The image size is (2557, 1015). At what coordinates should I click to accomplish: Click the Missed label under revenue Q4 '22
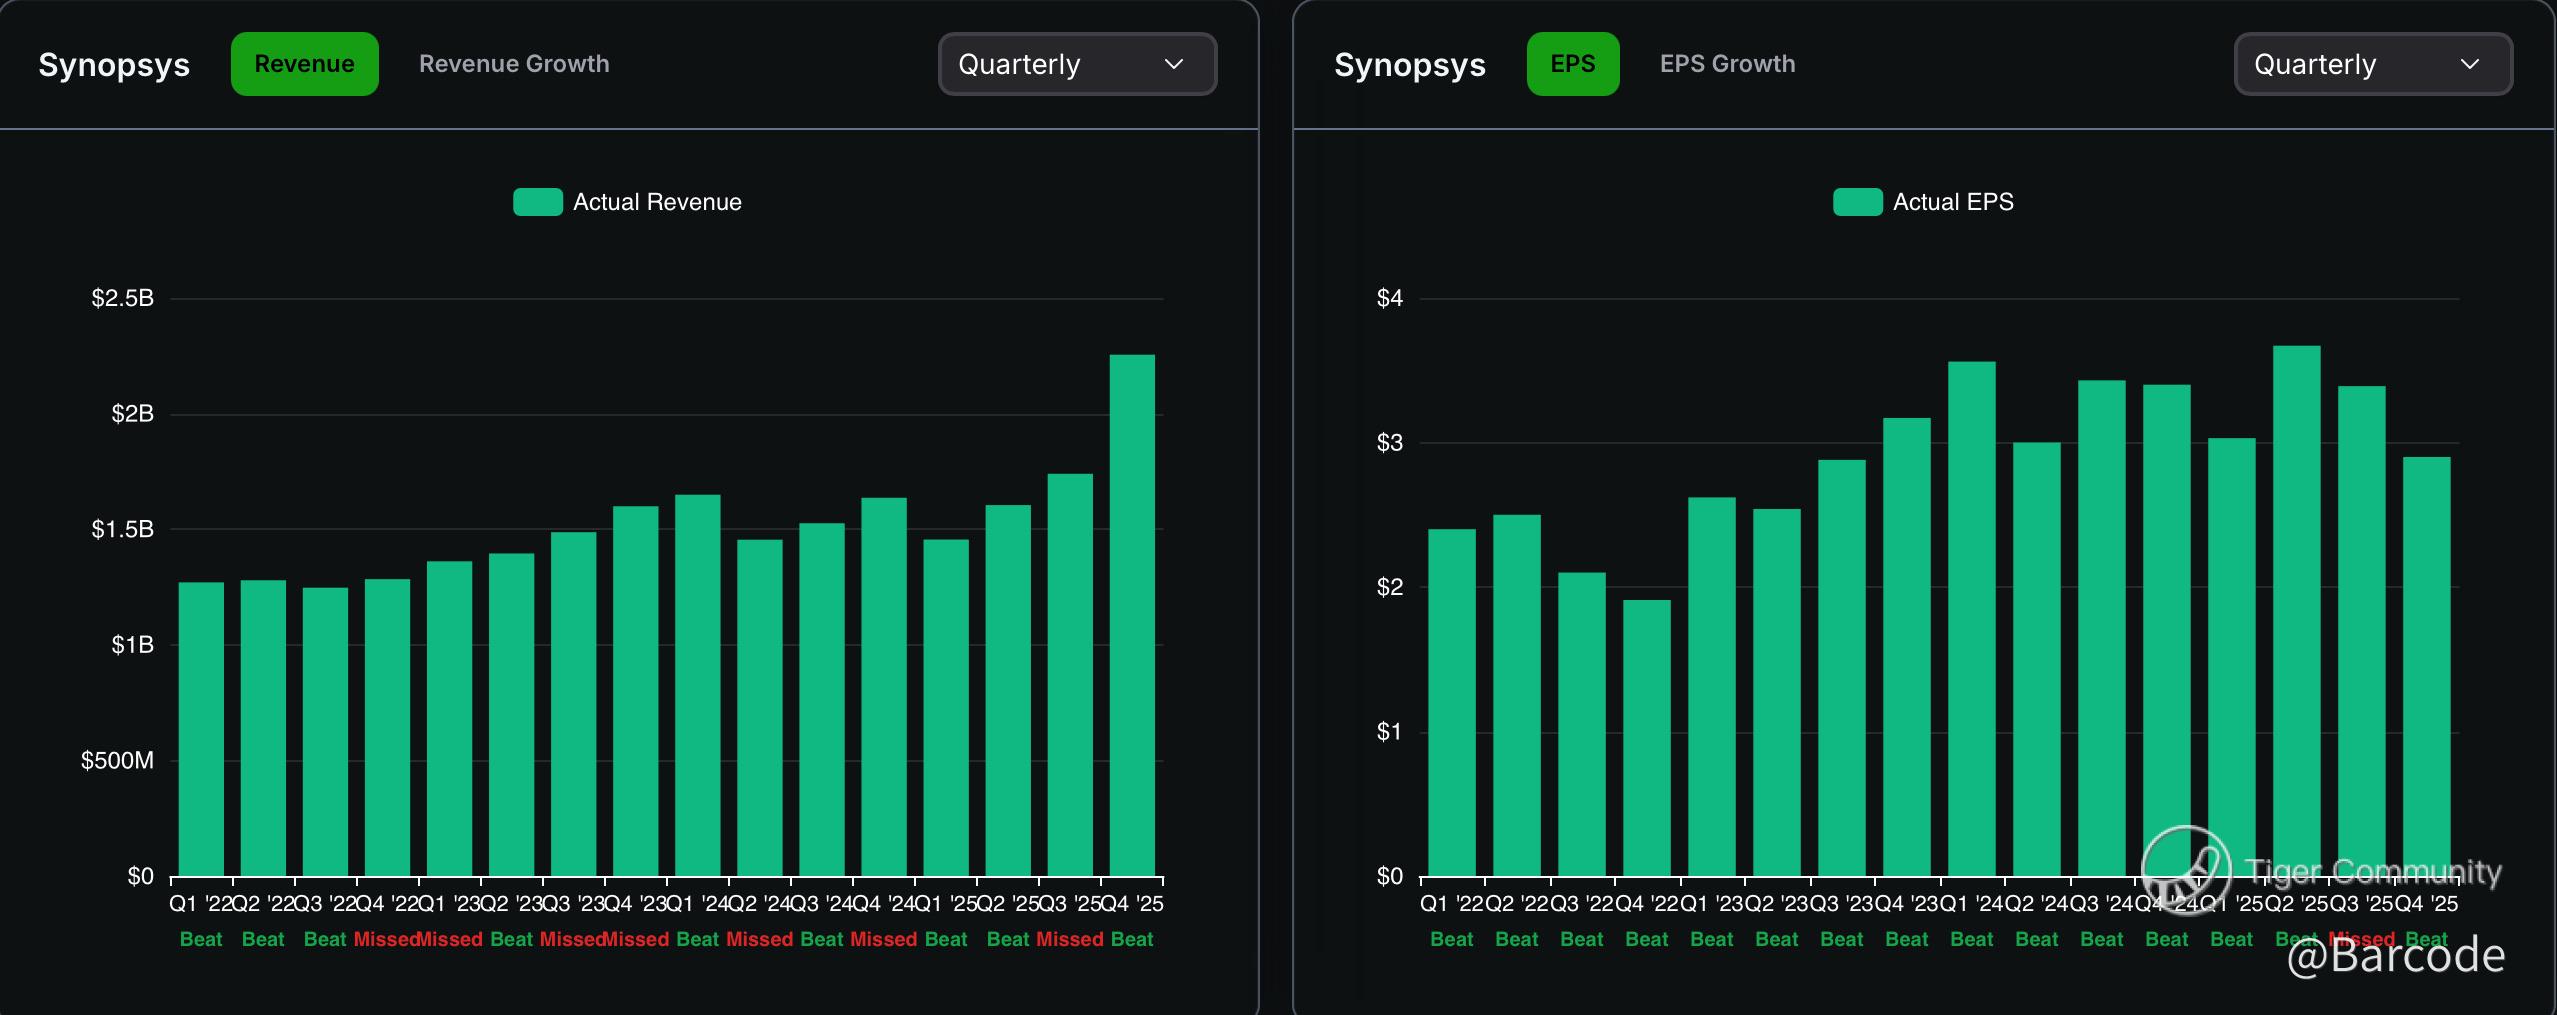click(385, 940)
